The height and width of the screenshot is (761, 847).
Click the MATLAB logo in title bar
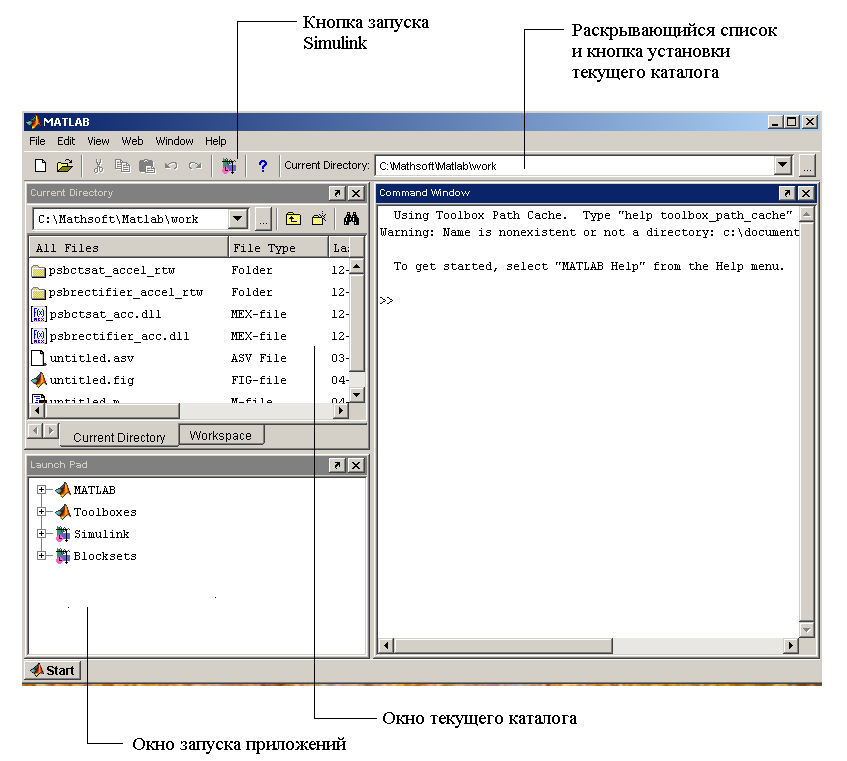(33, 122)
